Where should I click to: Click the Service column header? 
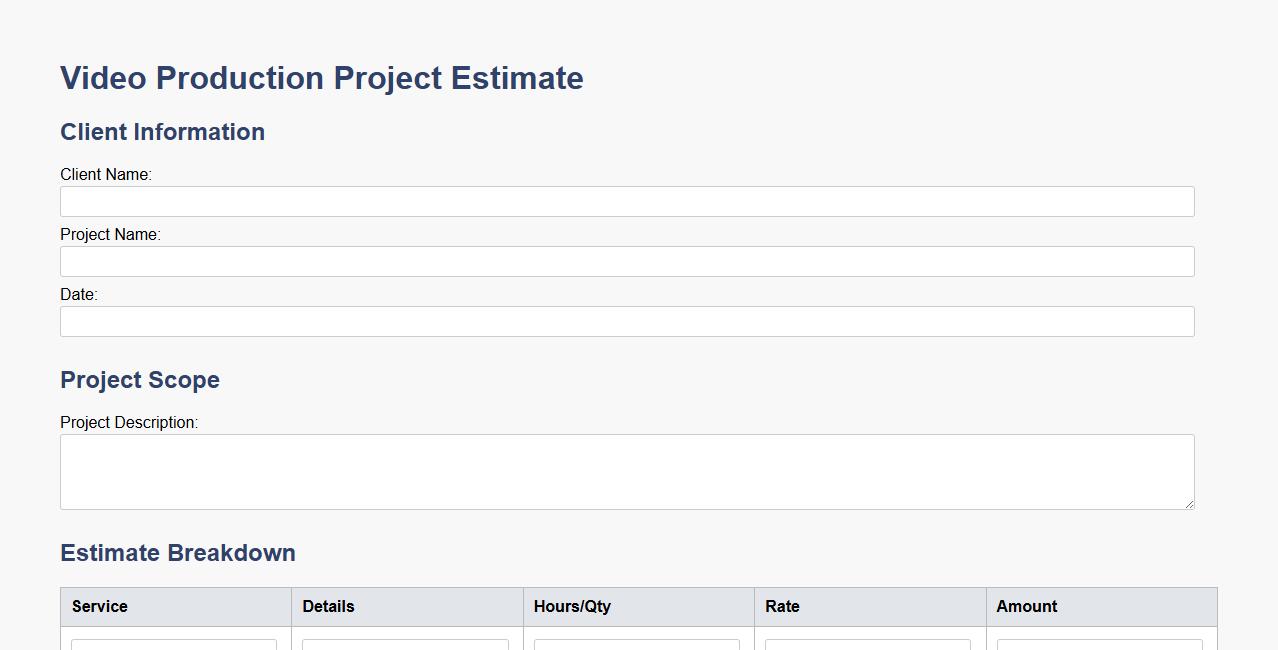100,606
